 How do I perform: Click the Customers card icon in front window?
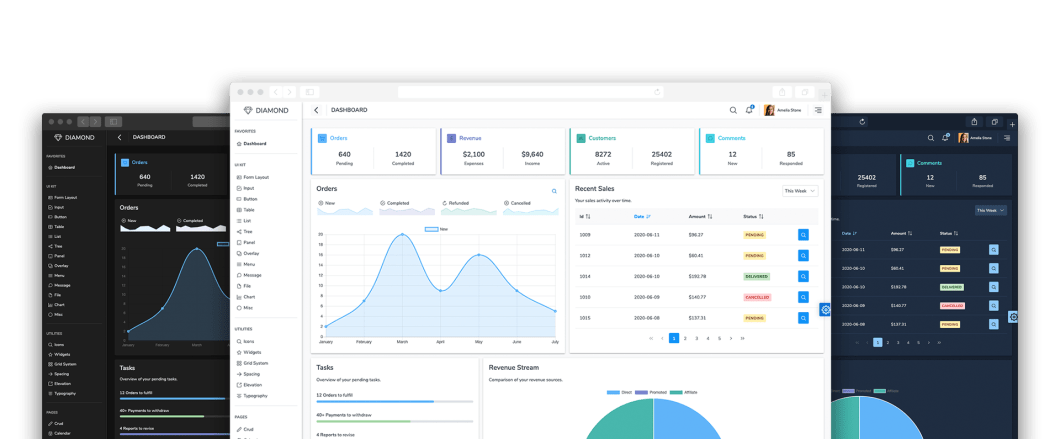(580, 138)
